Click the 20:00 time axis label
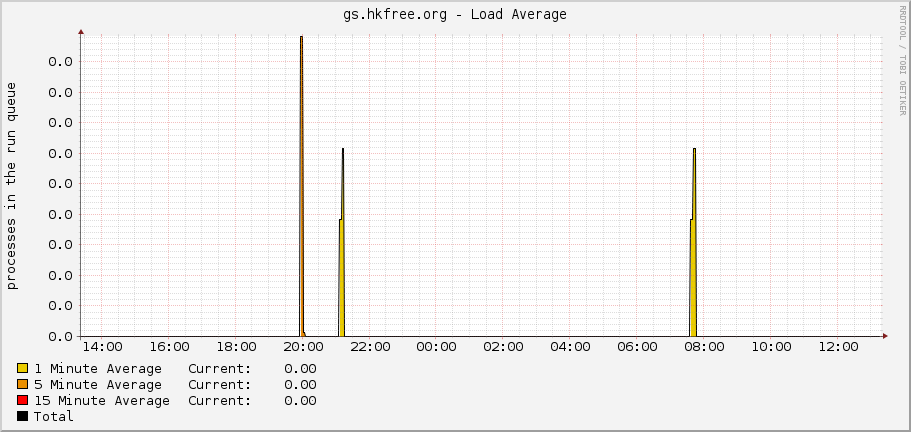 pyautogui.click(x=303, y=347)
